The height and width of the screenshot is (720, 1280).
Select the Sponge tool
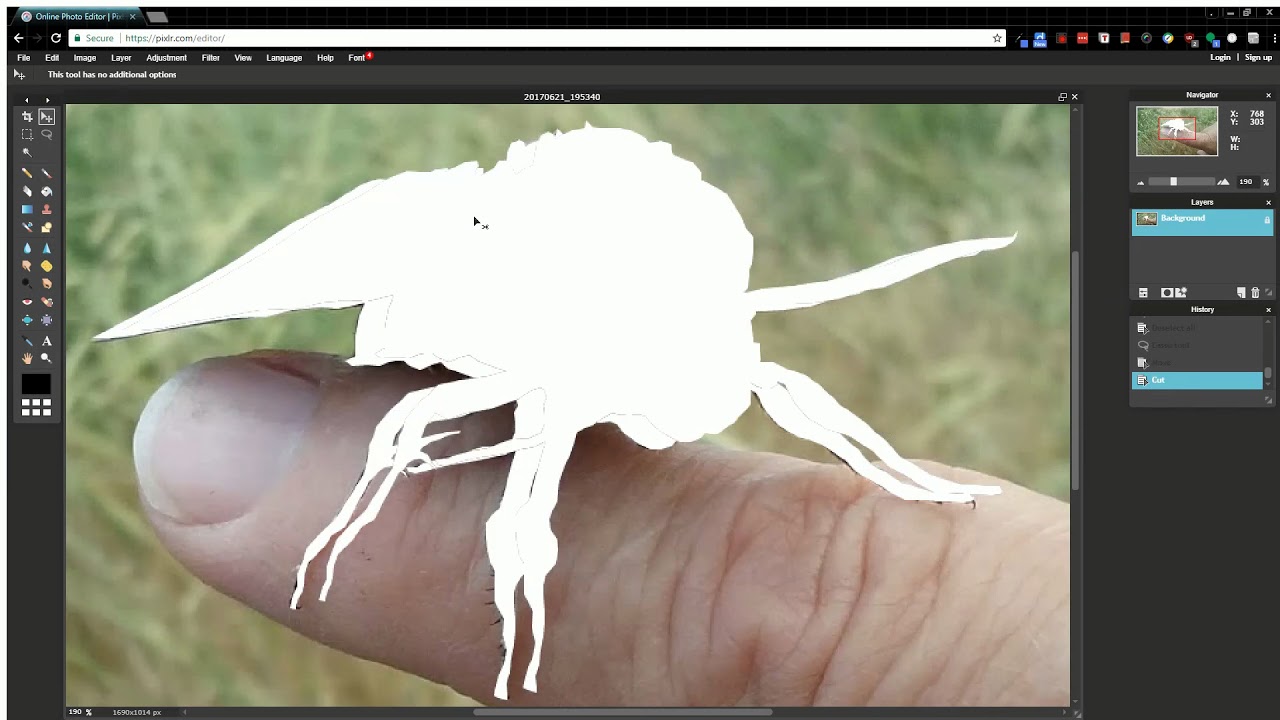tap(46, 266)
